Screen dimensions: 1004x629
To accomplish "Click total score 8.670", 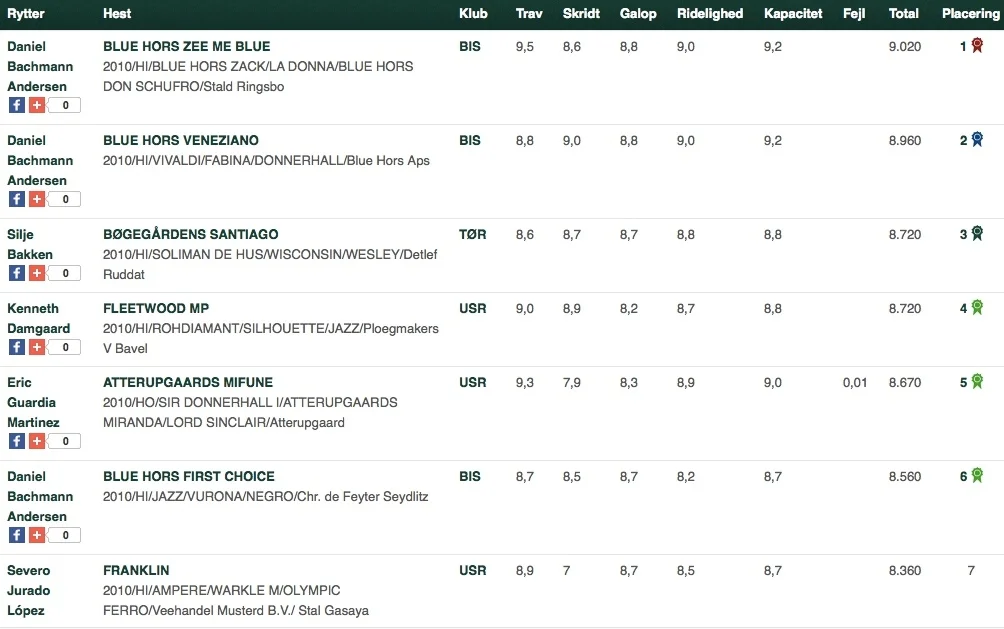I will tap(905, 382).
